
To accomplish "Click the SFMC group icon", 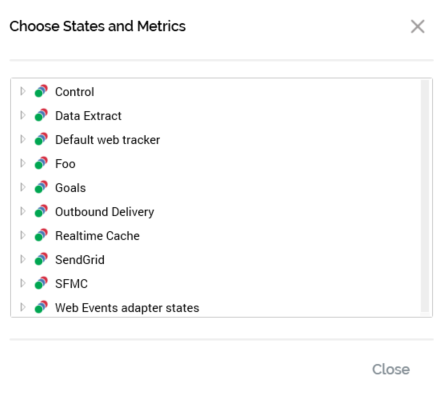I will click(41, 283).
